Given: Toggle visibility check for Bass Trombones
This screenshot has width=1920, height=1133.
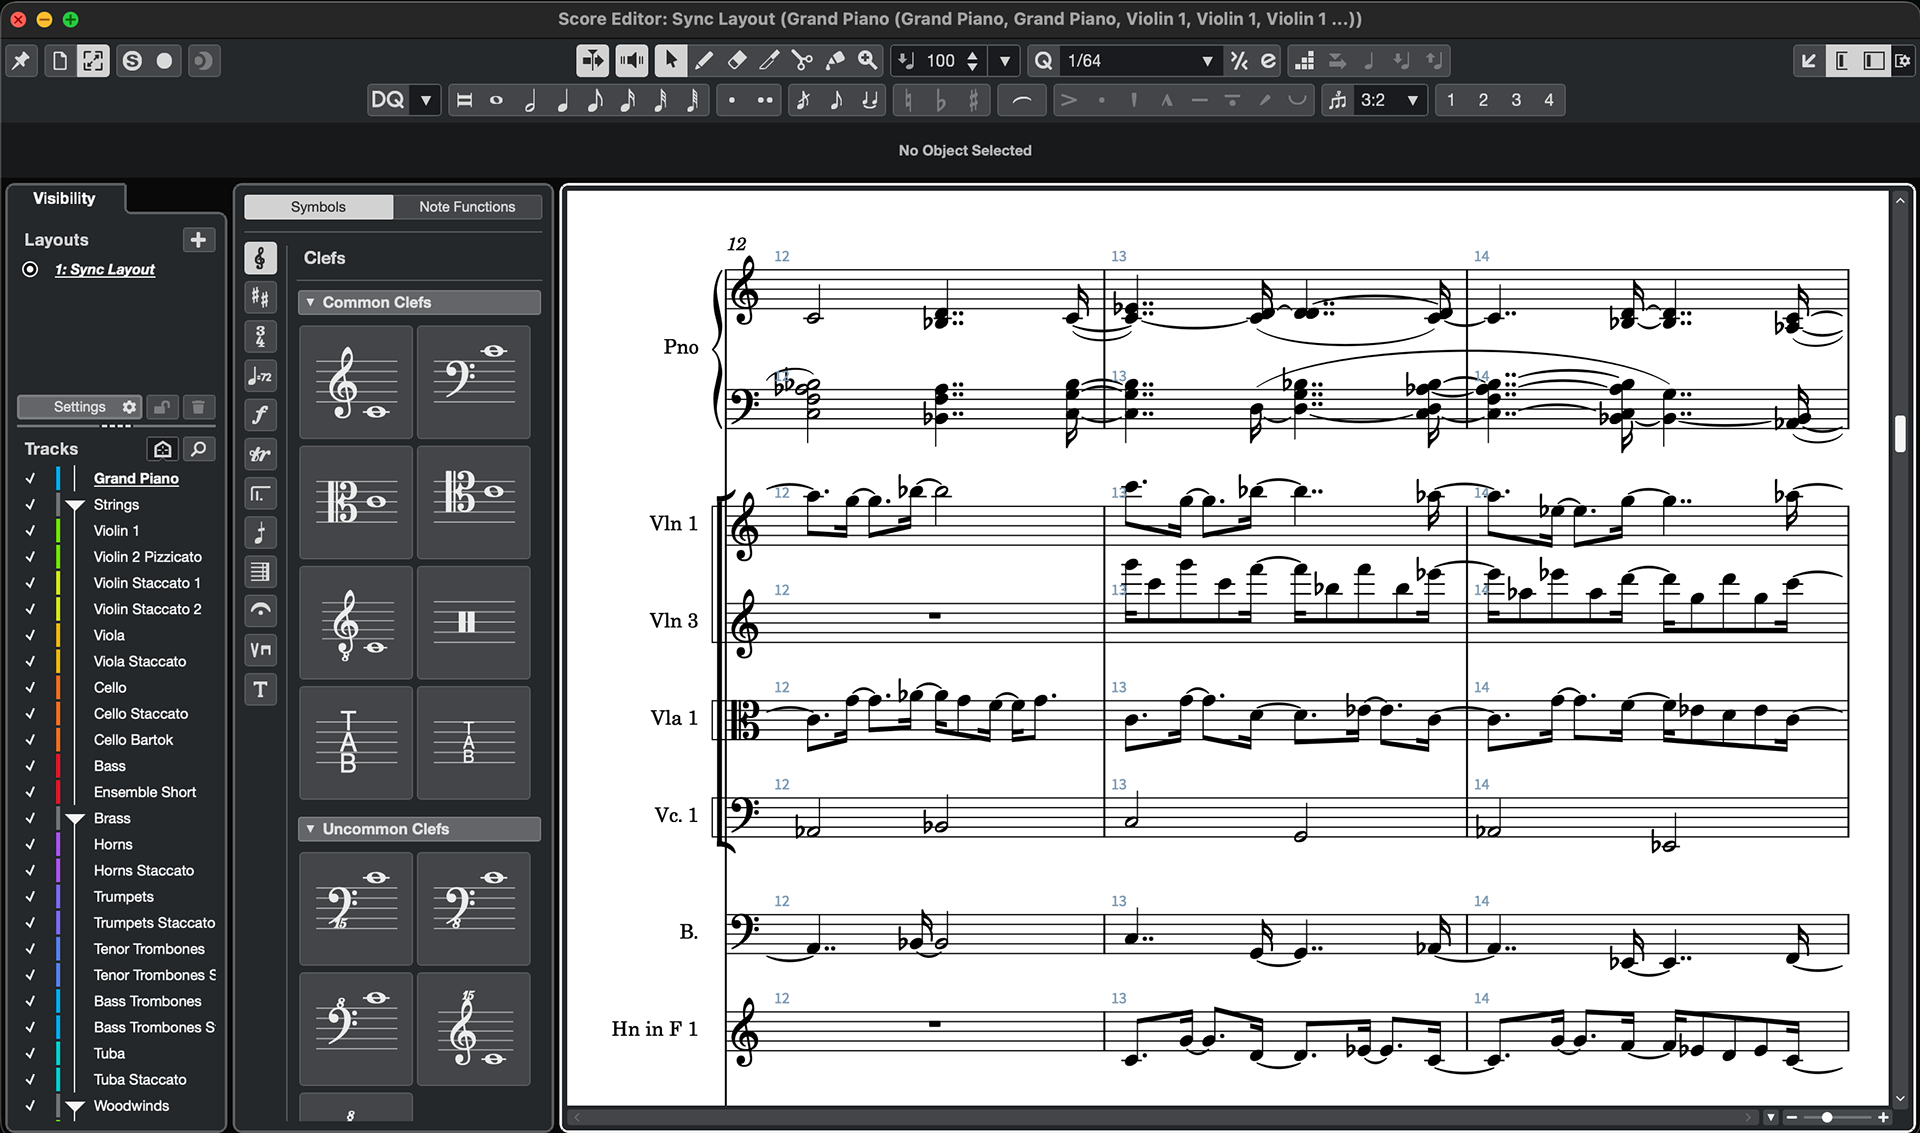Looking at the screenshot, I should coord(30,1001).
